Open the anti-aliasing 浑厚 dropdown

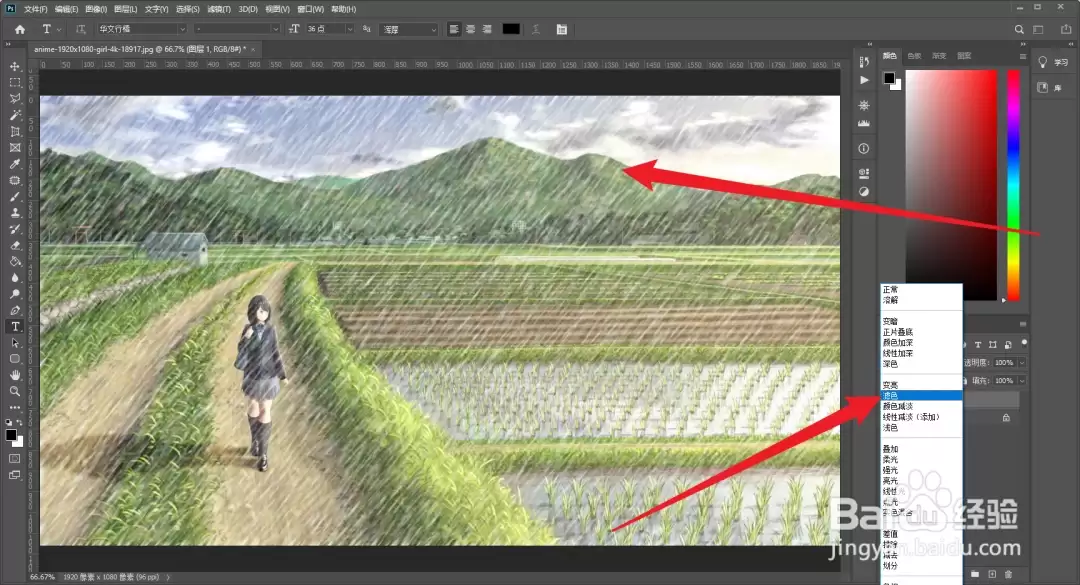[408, 29]
